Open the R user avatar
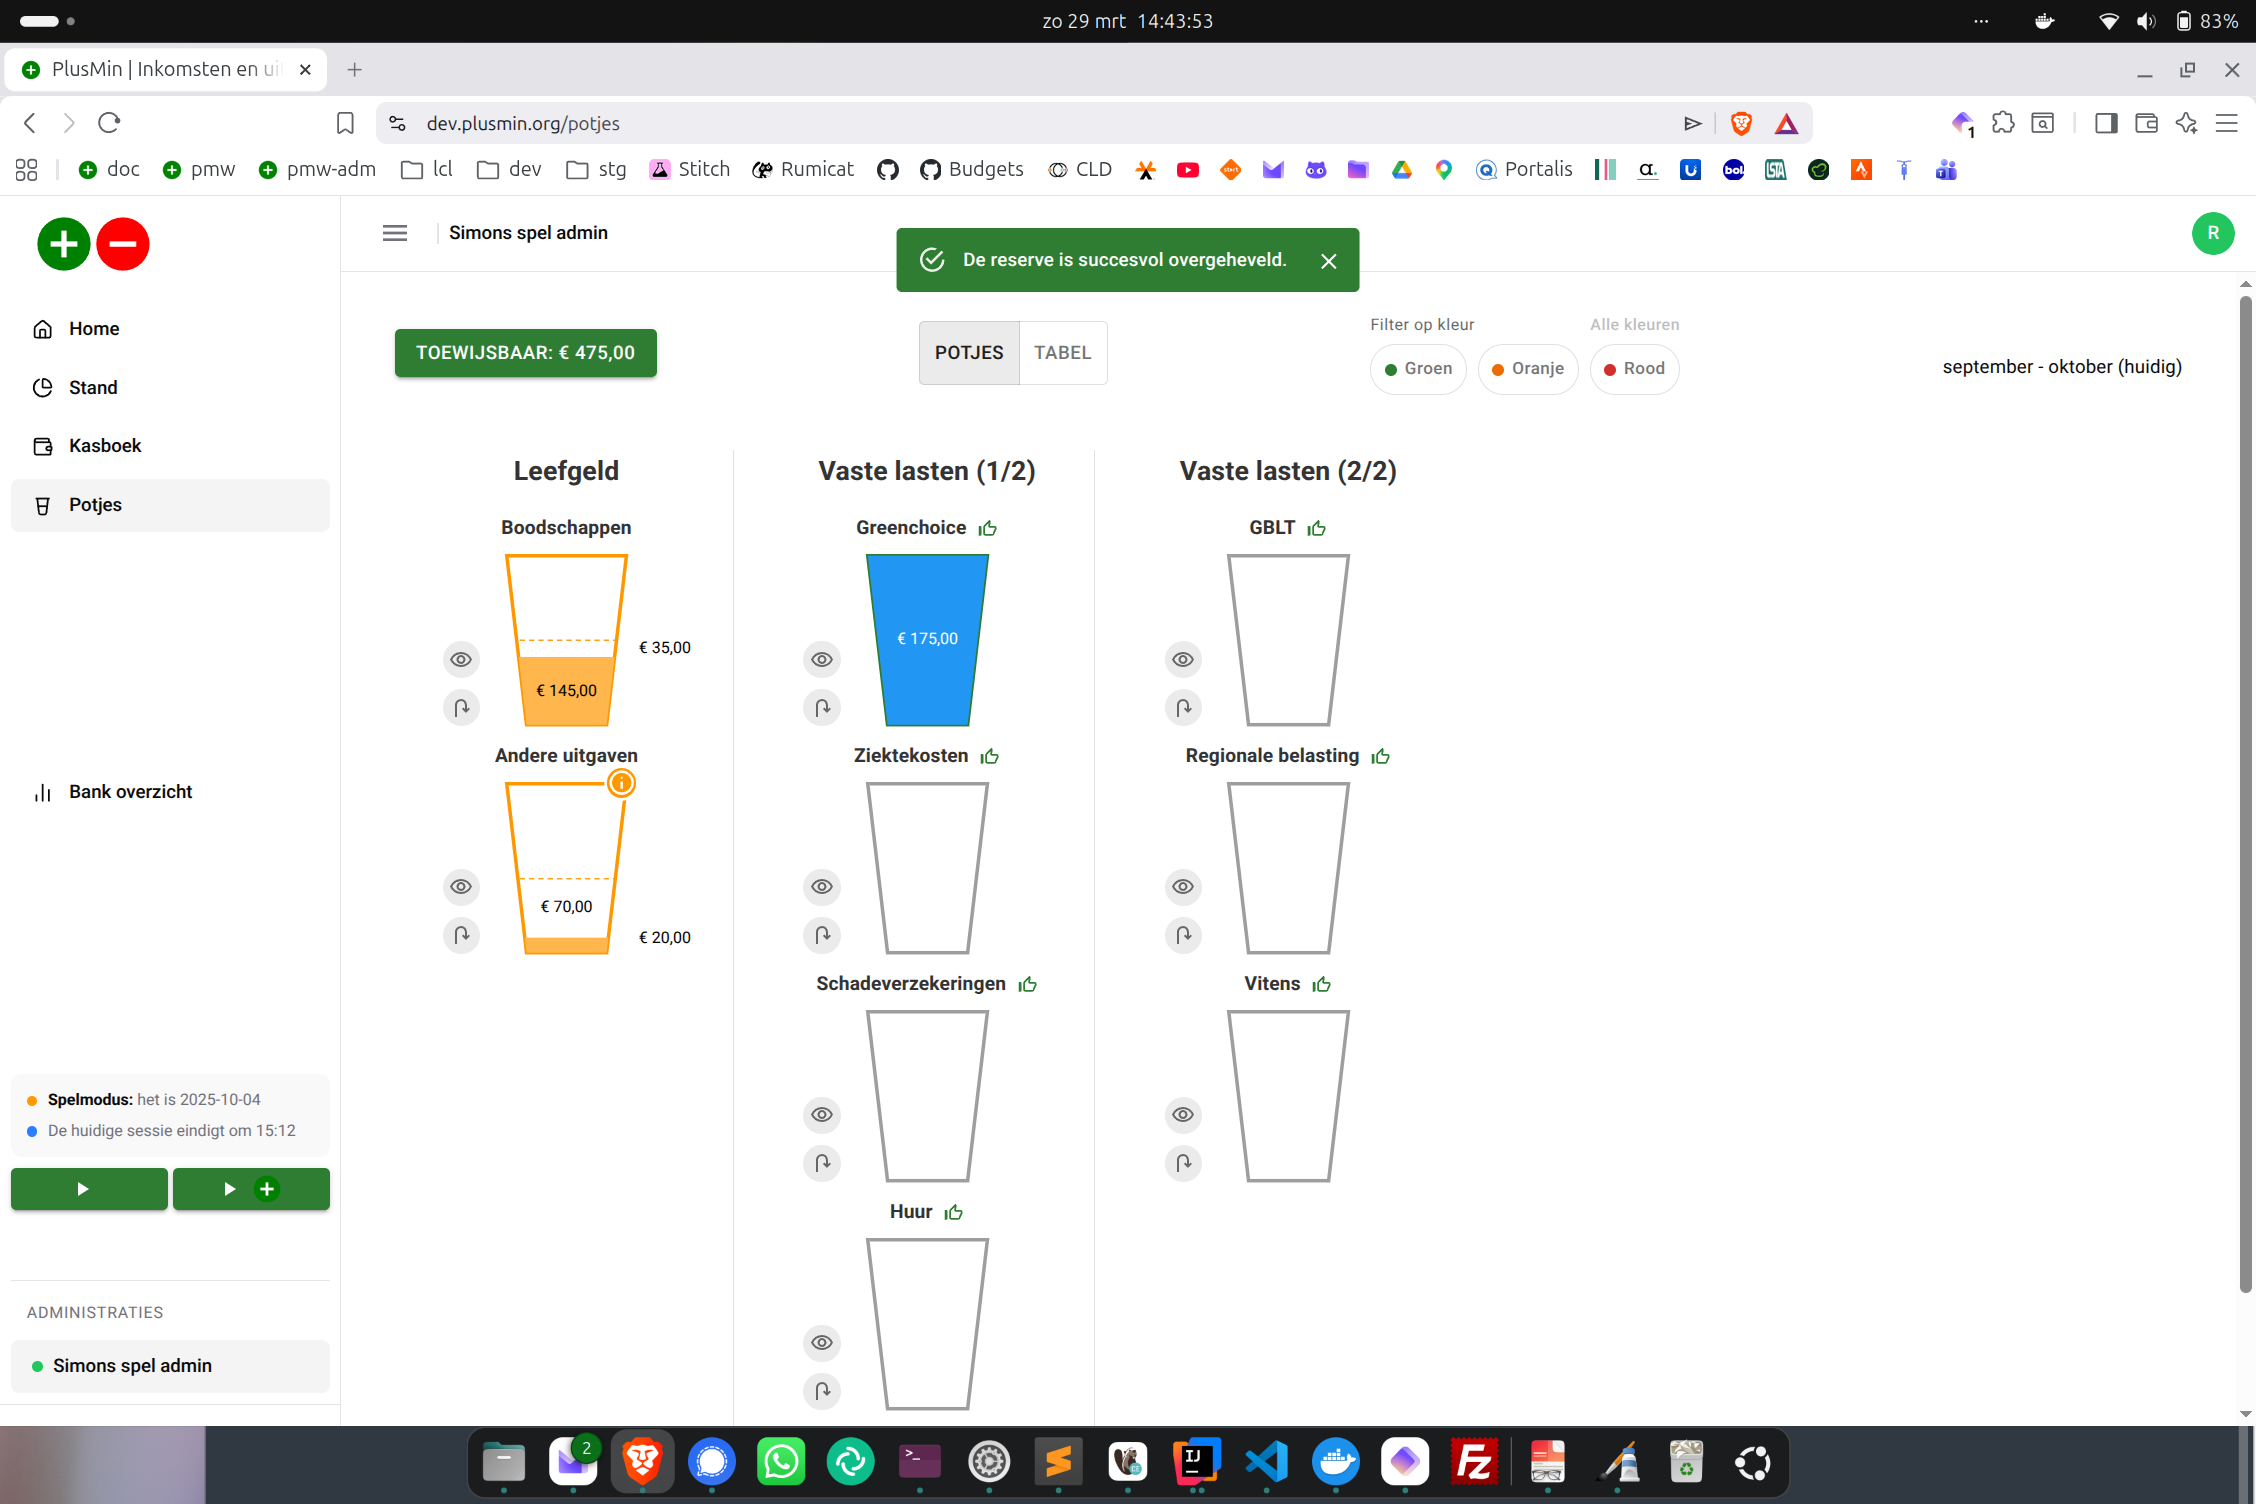 point(2212,233)
